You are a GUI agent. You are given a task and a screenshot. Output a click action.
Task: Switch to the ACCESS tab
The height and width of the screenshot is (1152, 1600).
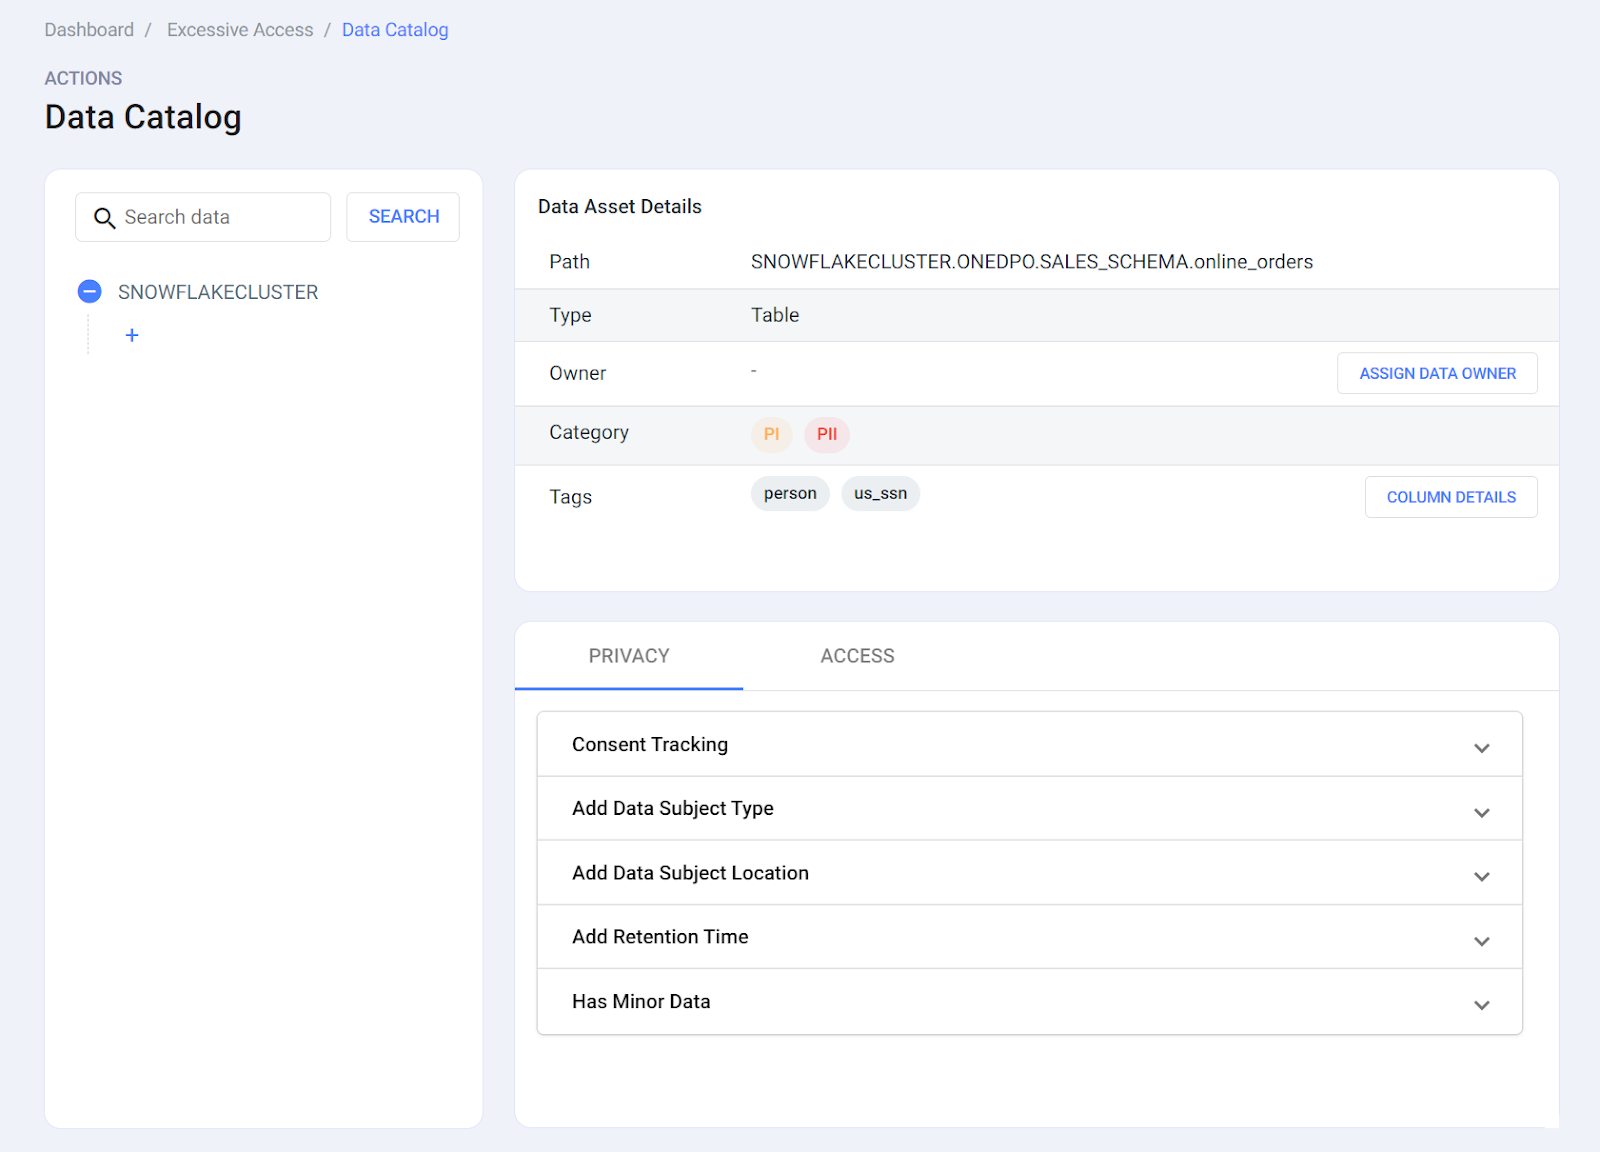coord(857,656)
